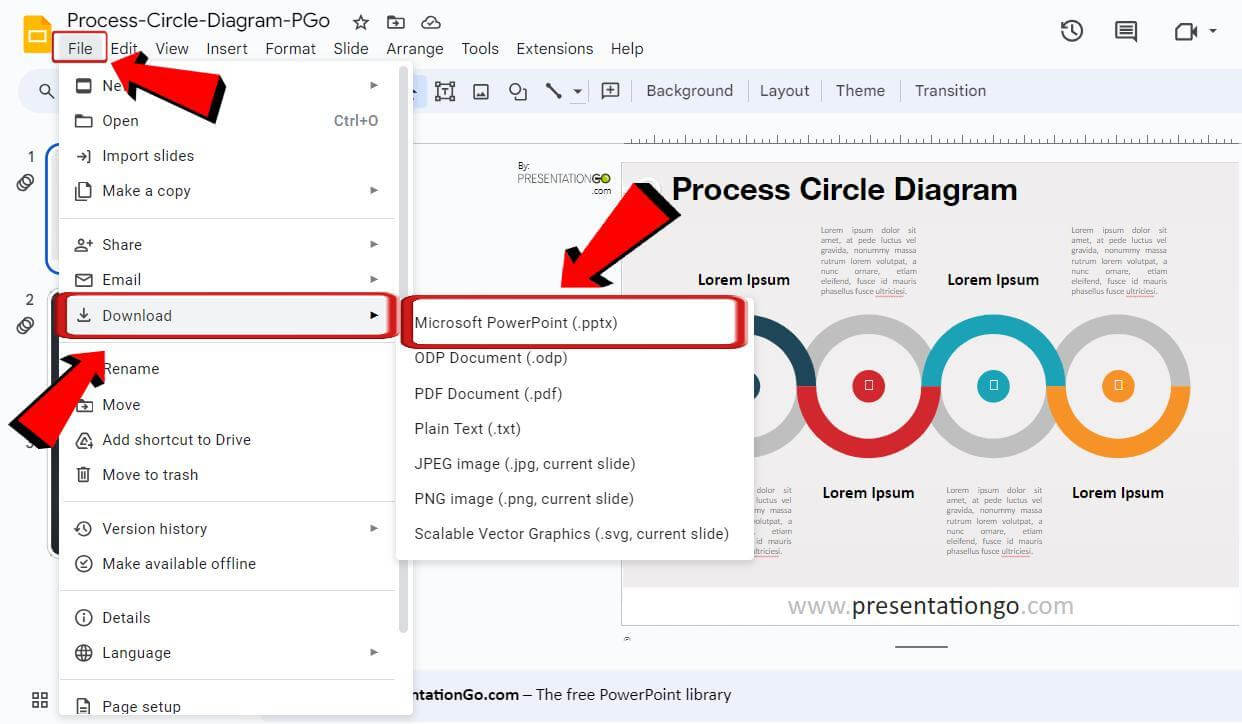Expand the Line tool dropdown arrow
The height and width of the screenshot is (724, 1242).
[578, 91]
